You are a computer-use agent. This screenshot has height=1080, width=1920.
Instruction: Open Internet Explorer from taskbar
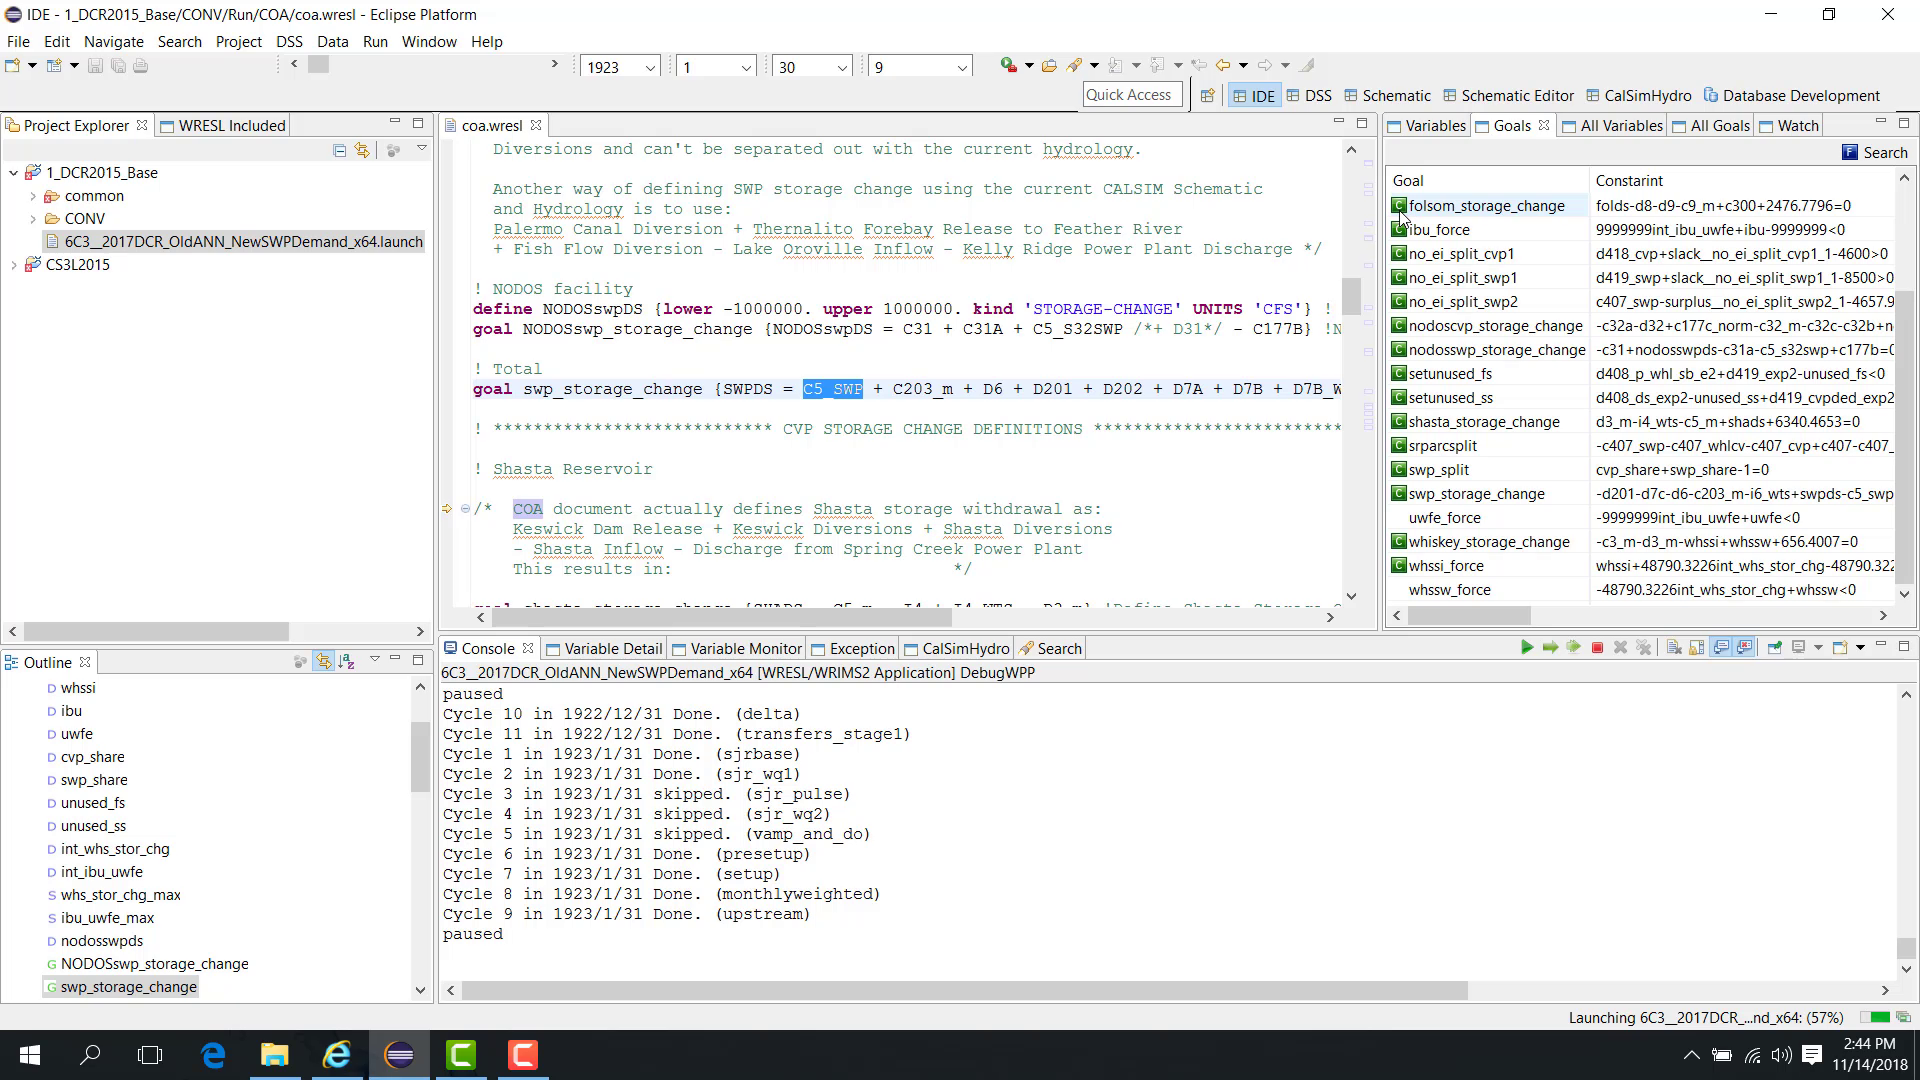(x=337, y=1055)
